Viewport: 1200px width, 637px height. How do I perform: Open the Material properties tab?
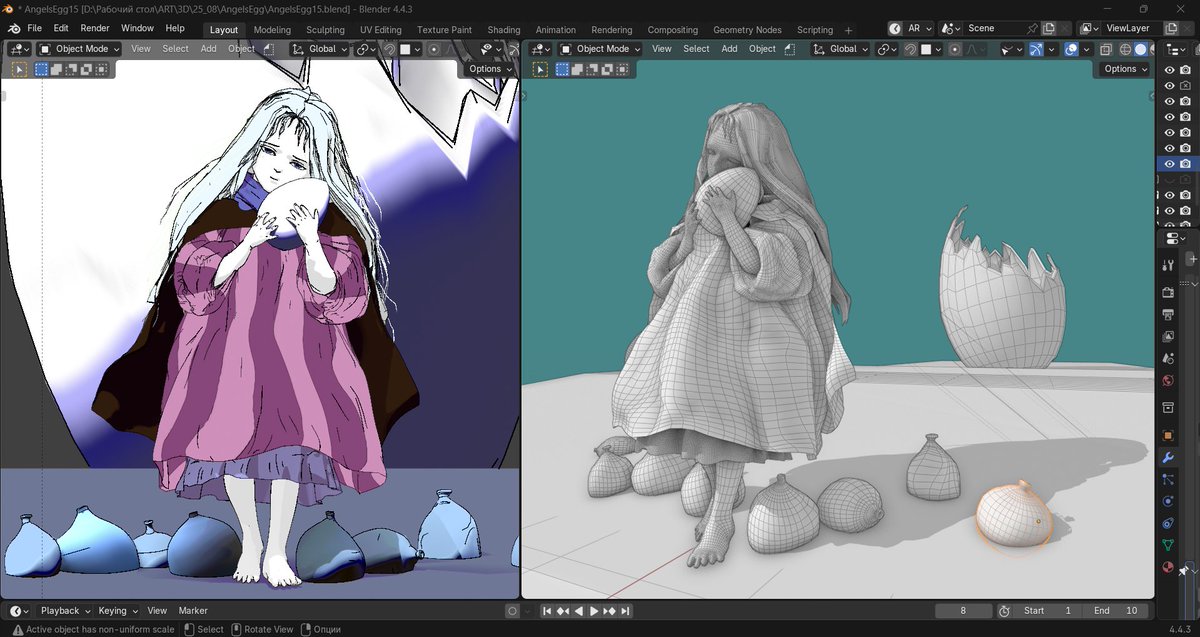pos(1167,567)
